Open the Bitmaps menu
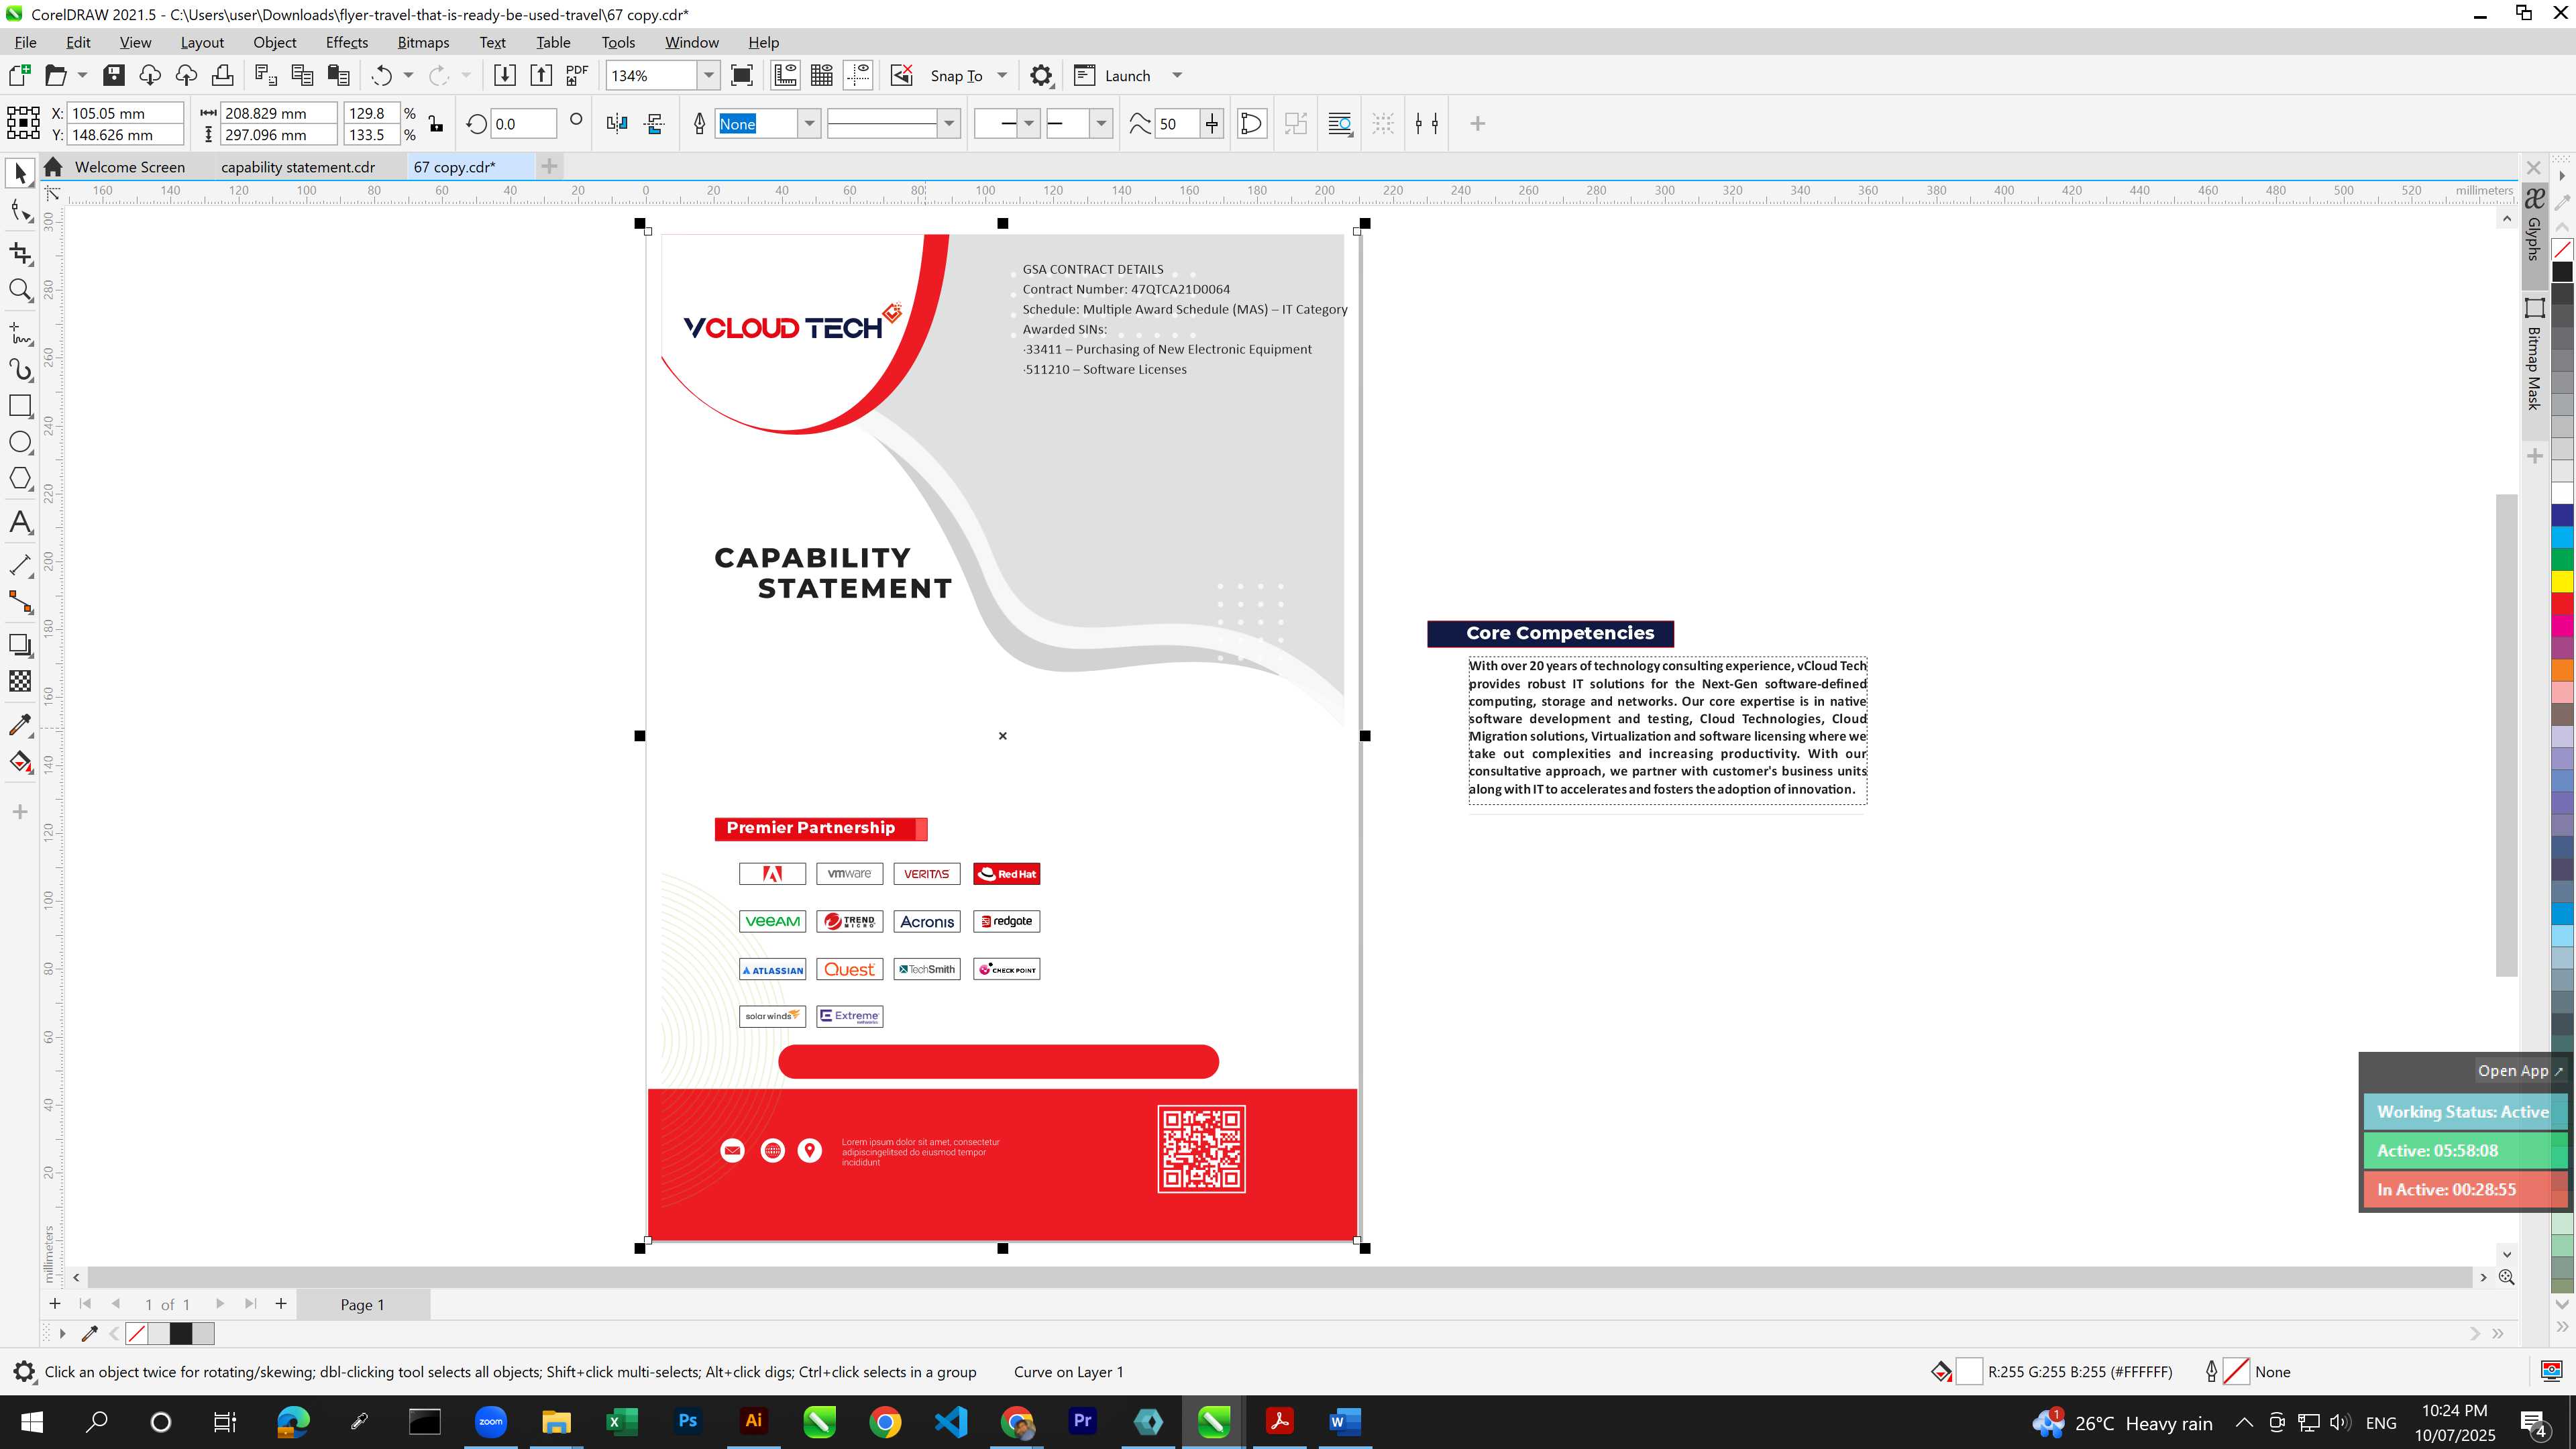Screen dimensions: 2576x1449 point(423,42)
